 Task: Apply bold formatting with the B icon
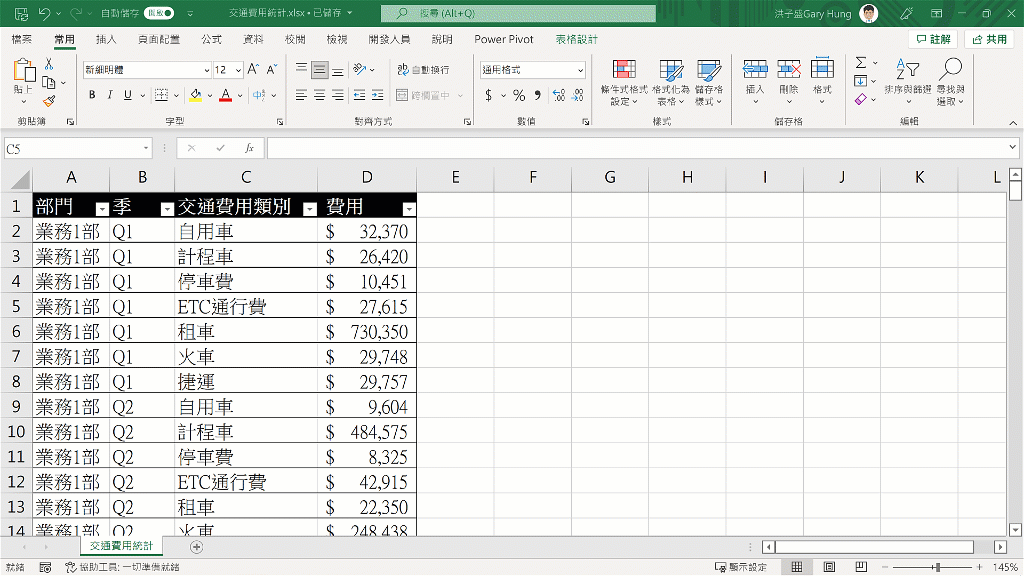point(92,95)
